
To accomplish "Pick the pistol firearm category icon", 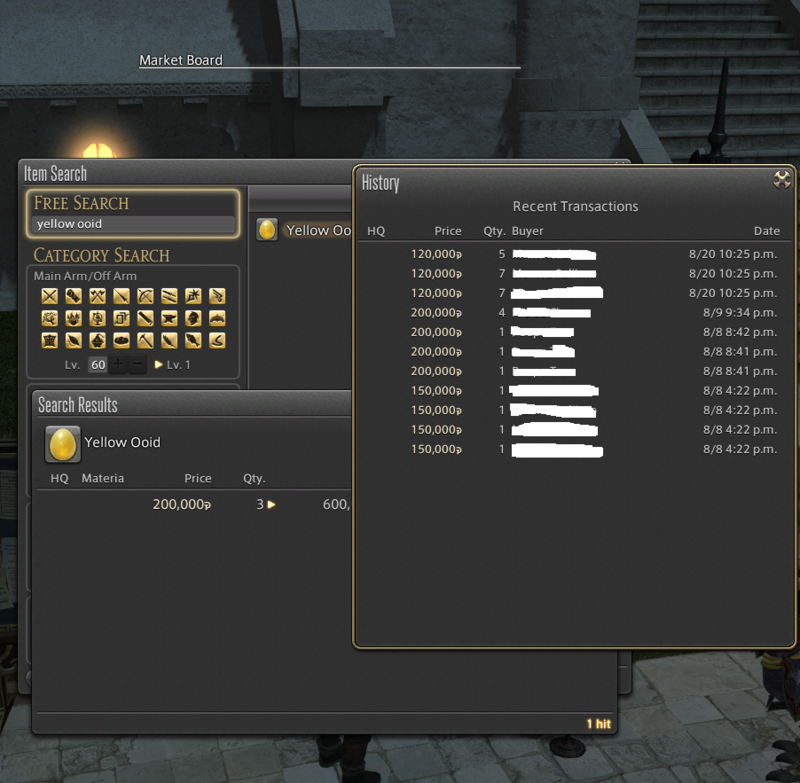I will coord(217,296).
